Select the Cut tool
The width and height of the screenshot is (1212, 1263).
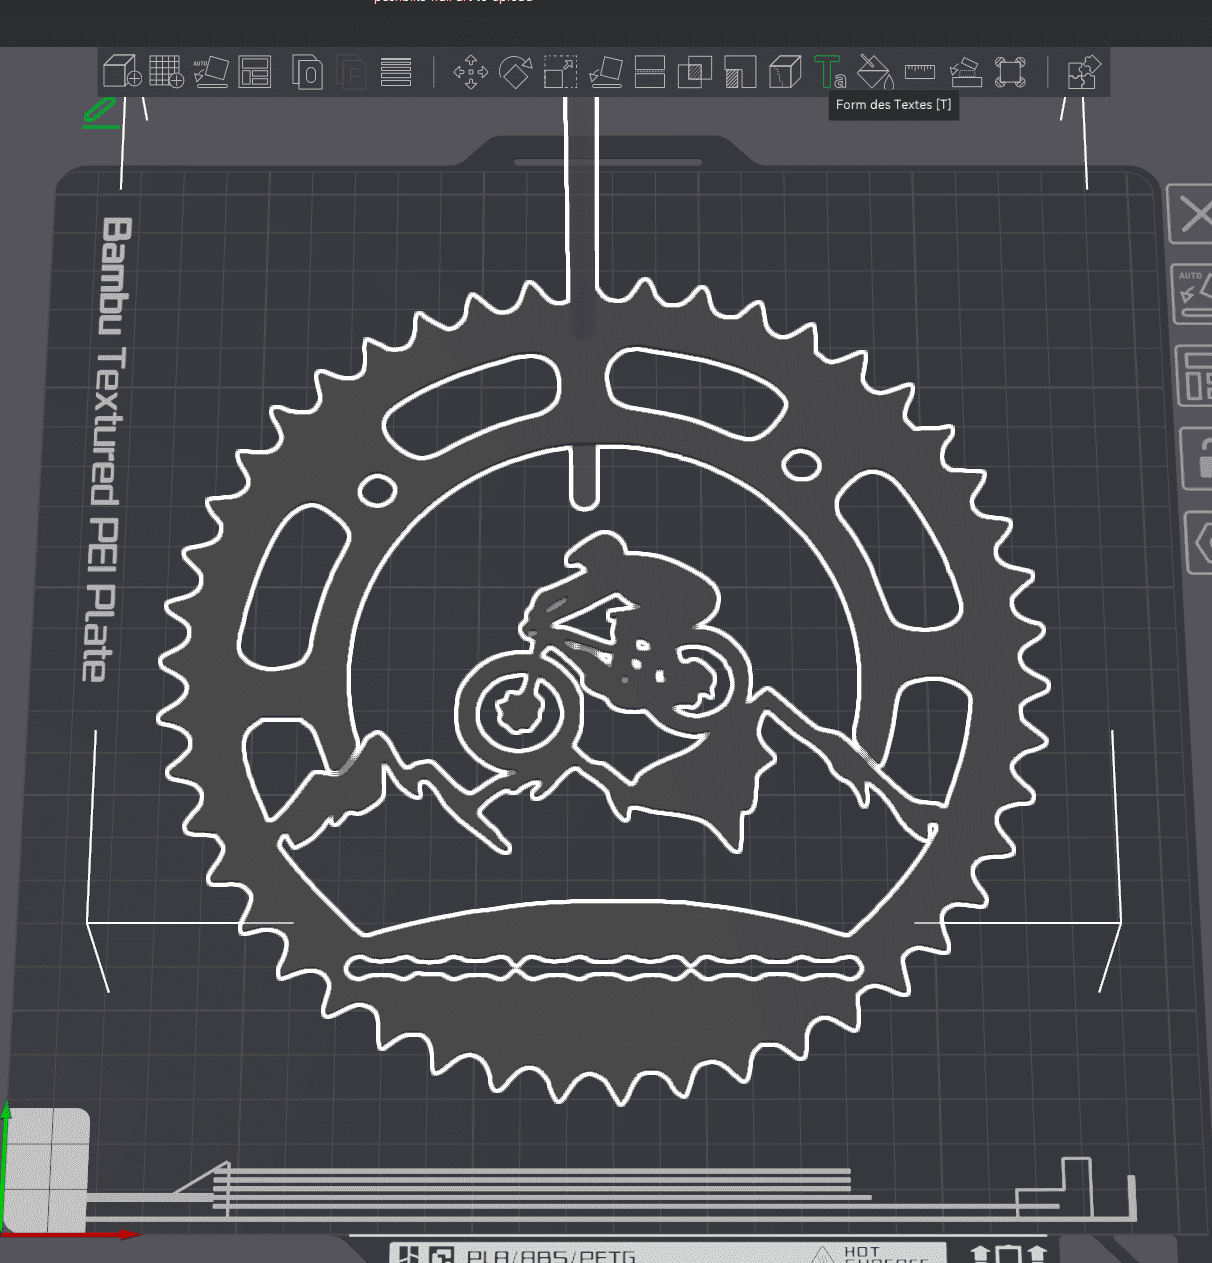[x=650, y=72]
